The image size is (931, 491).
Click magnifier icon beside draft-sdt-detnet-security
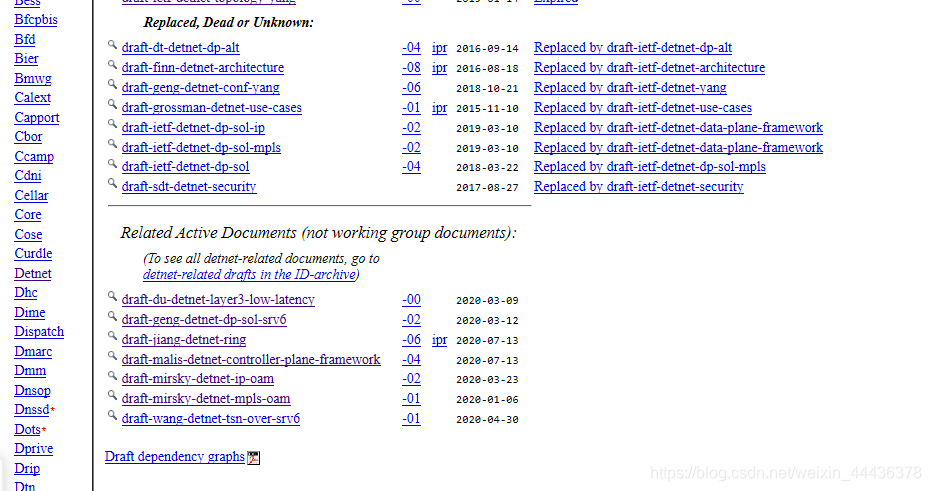click(x=112, y=183)
